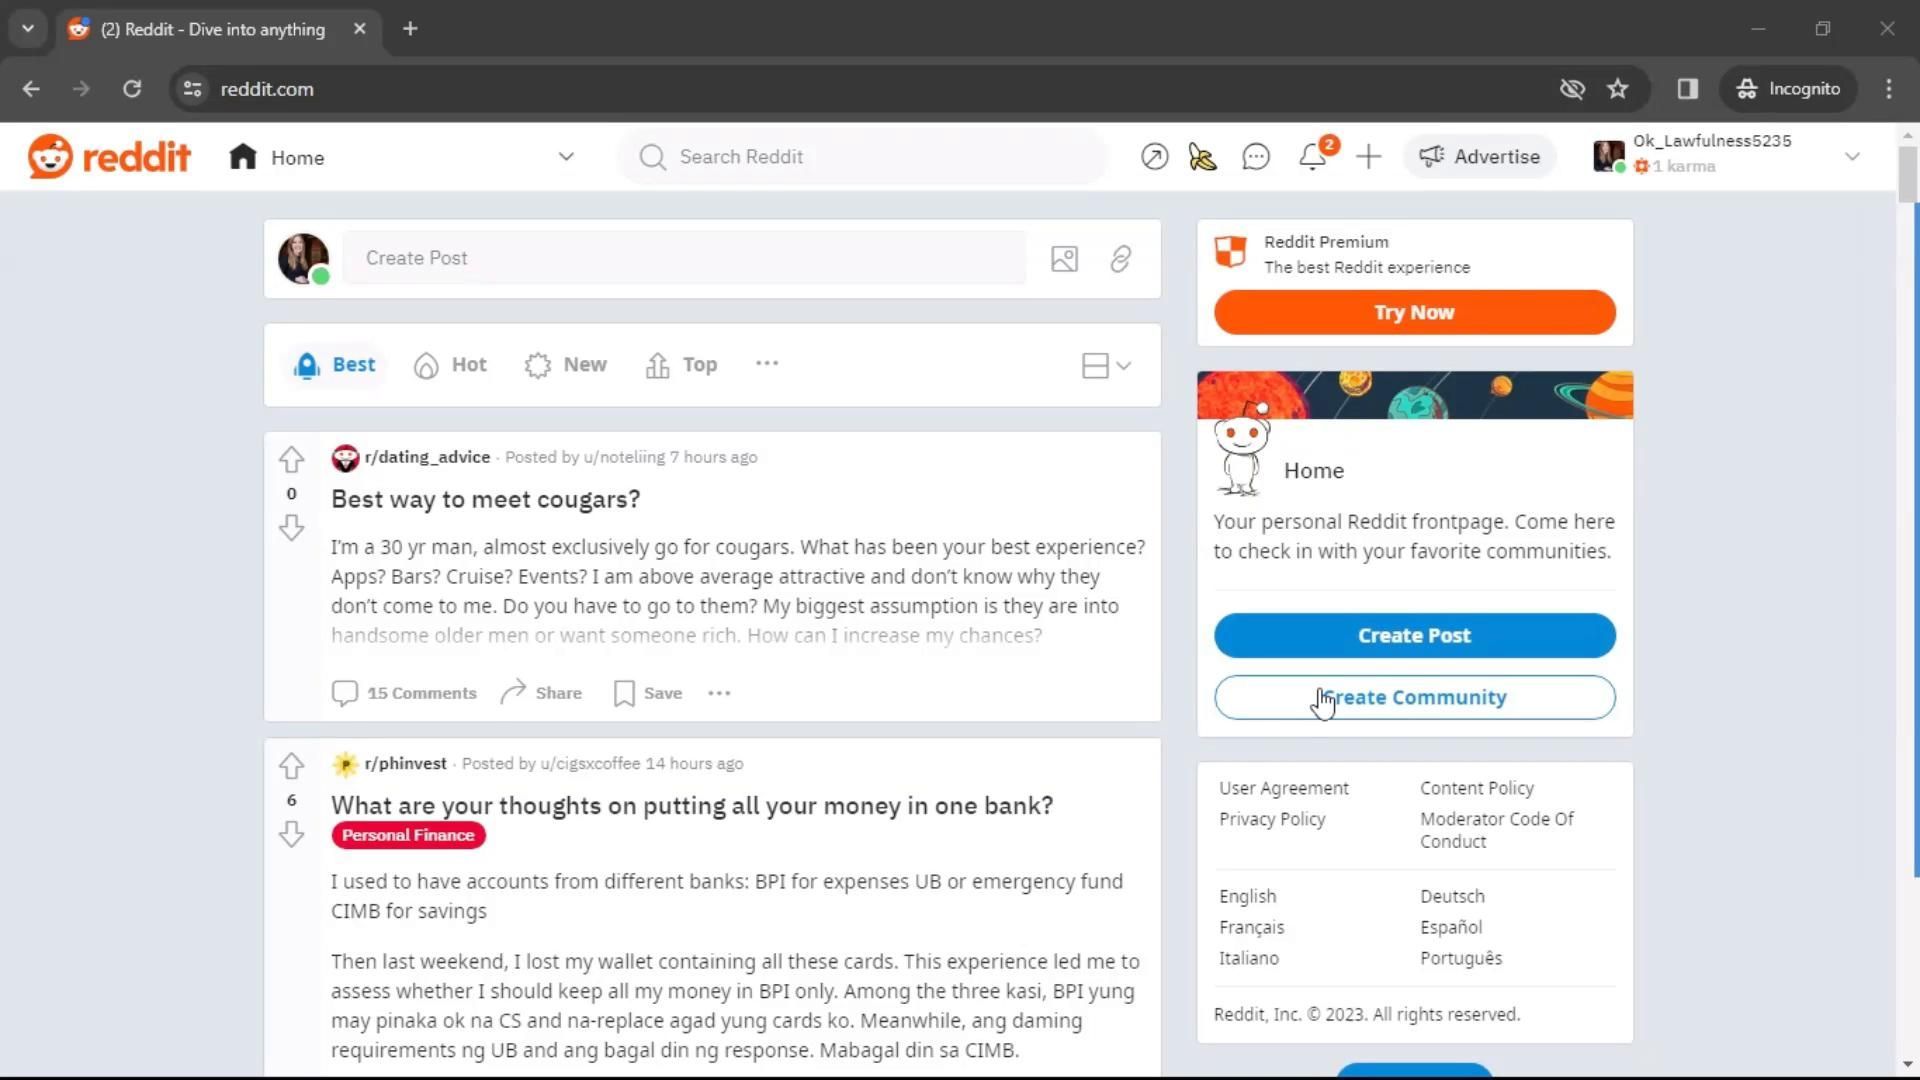1920x1080 pixels.
Task: Click the page vertical scrollbar
Action: pyautogui.click(x=1907, y=600)
